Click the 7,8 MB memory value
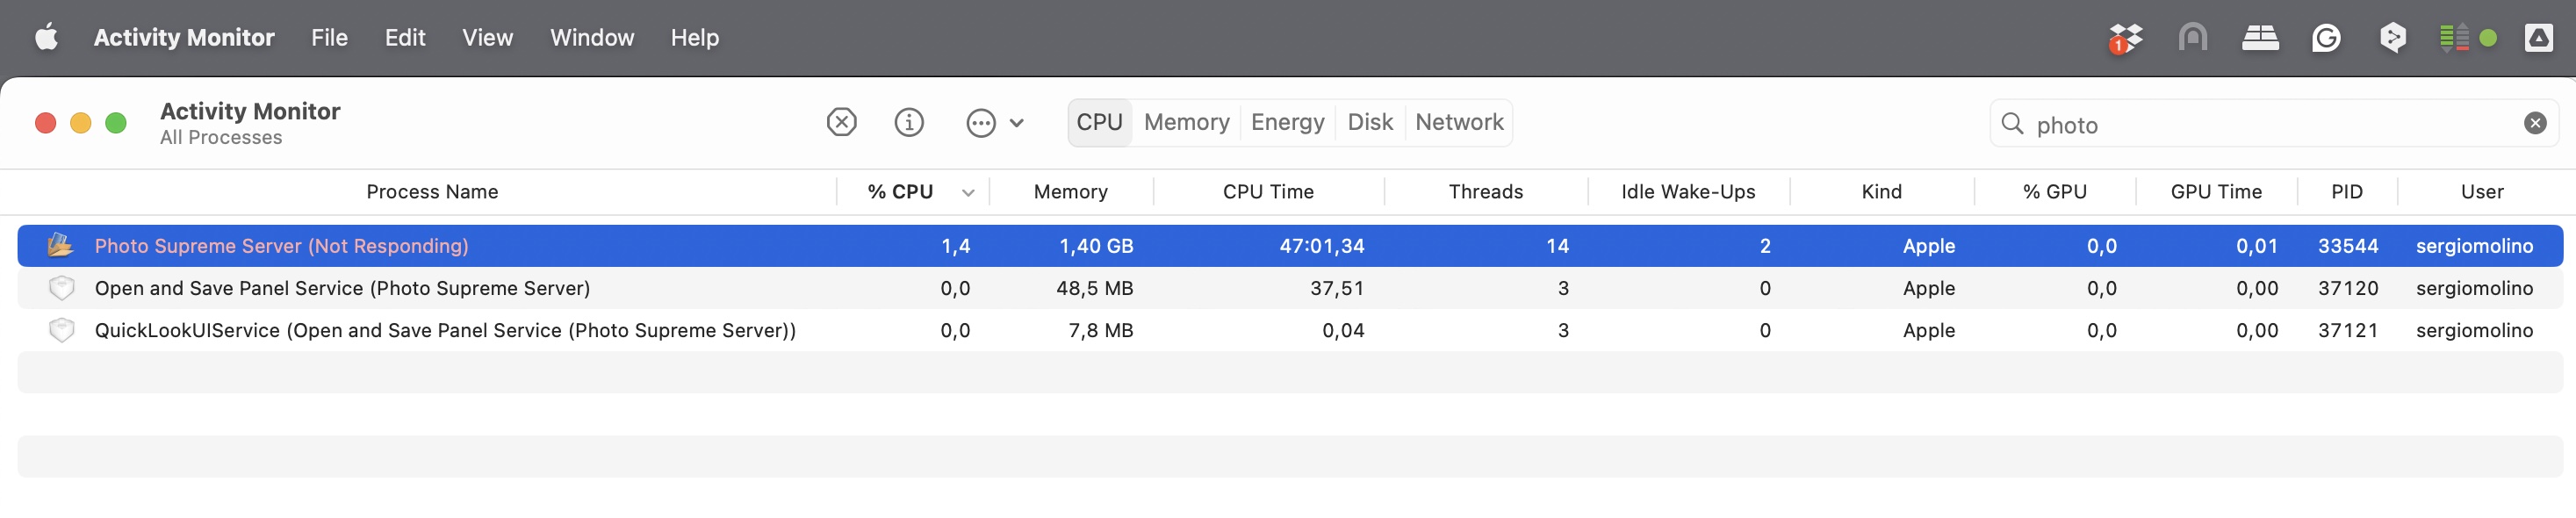Image resolution: width=2576 pixels, height=518 pixels. 1101,330
